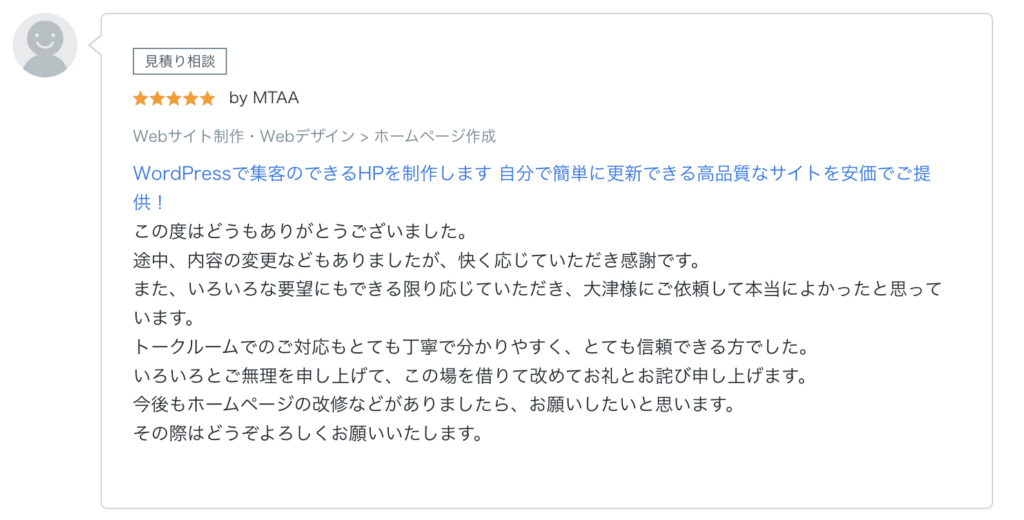Click the reviewer's gray avatar icon
Screen dimensions: 1024x520
tap(45, 44)
